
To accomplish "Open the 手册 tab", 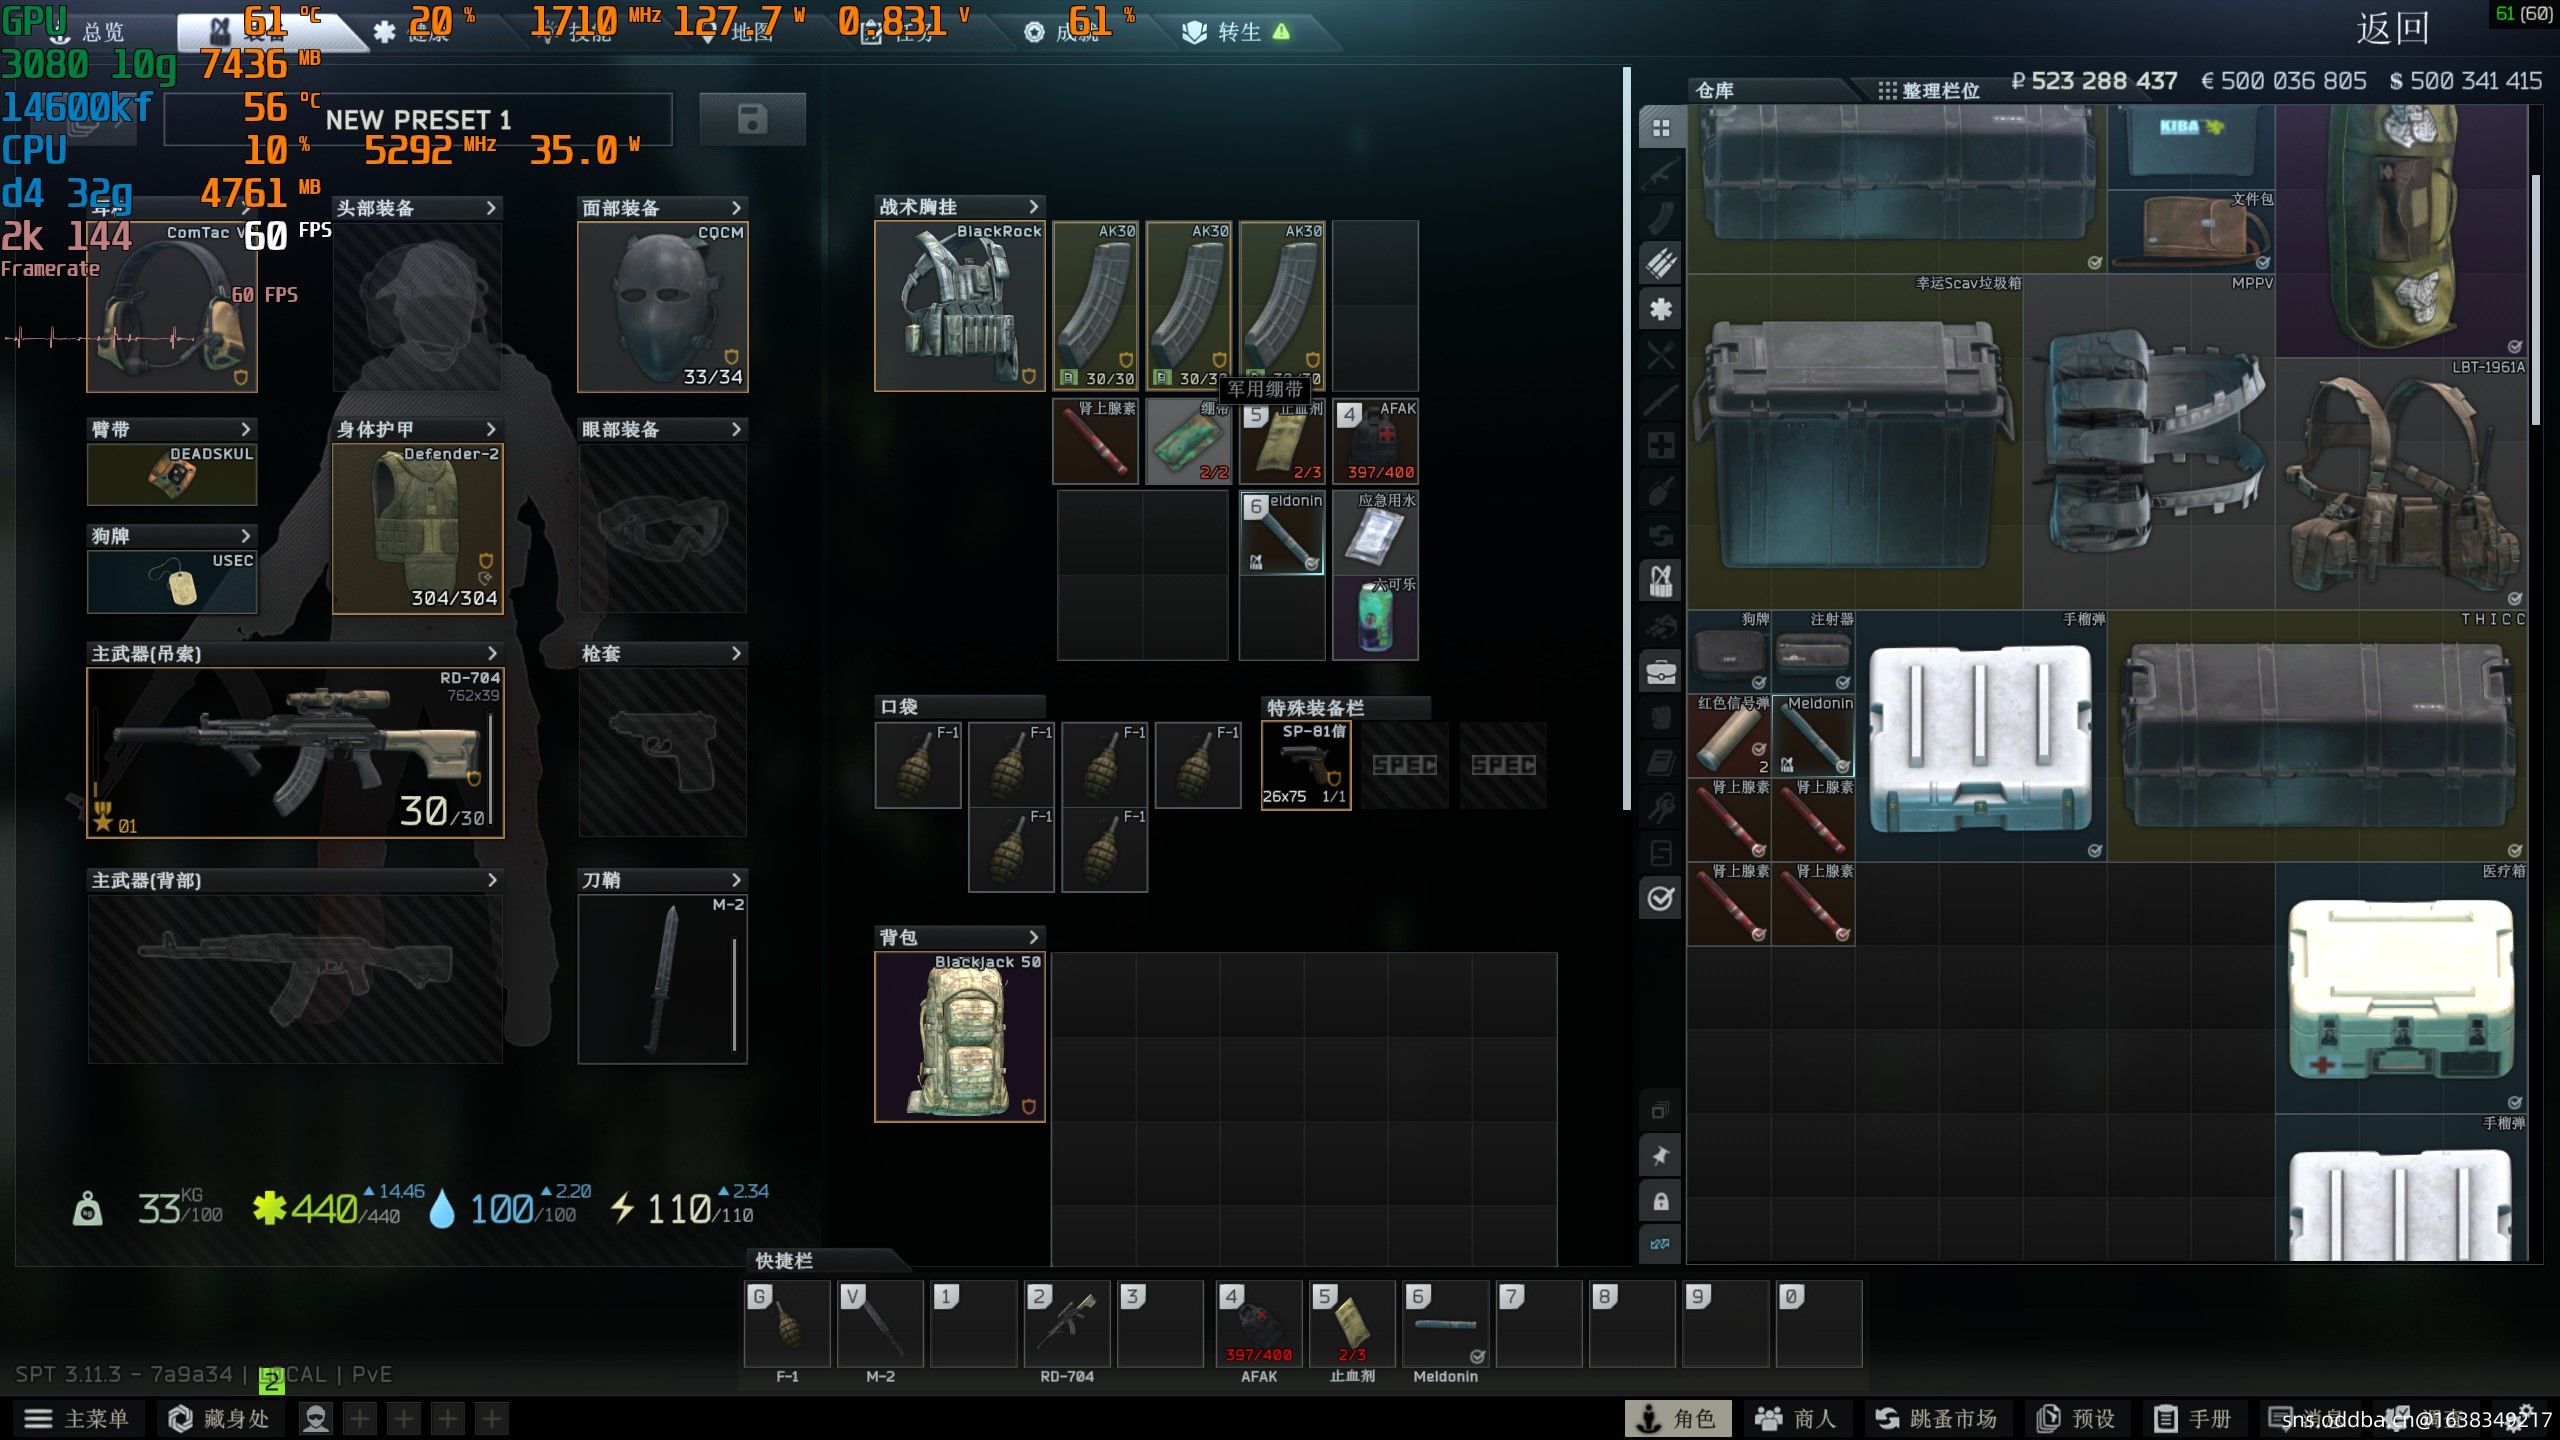I will point(2193,1418).
